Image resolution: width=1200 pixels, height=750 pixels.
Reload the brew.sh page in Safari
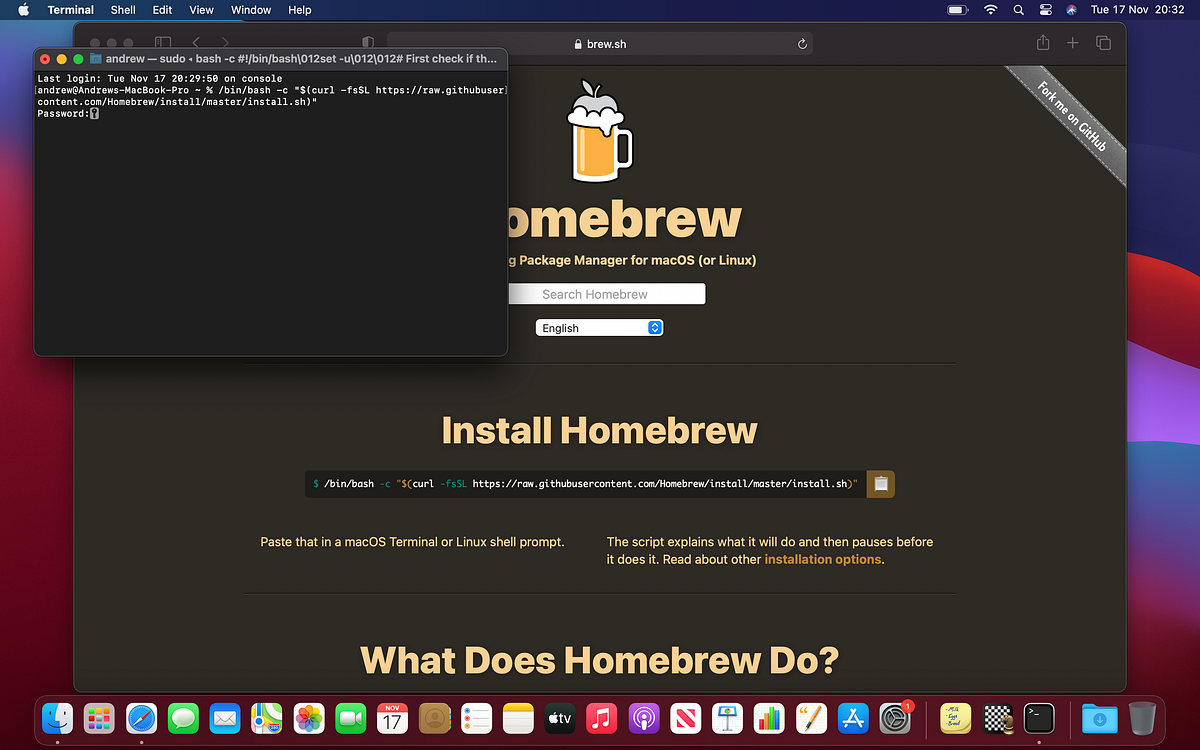click(x=801, y=43)
